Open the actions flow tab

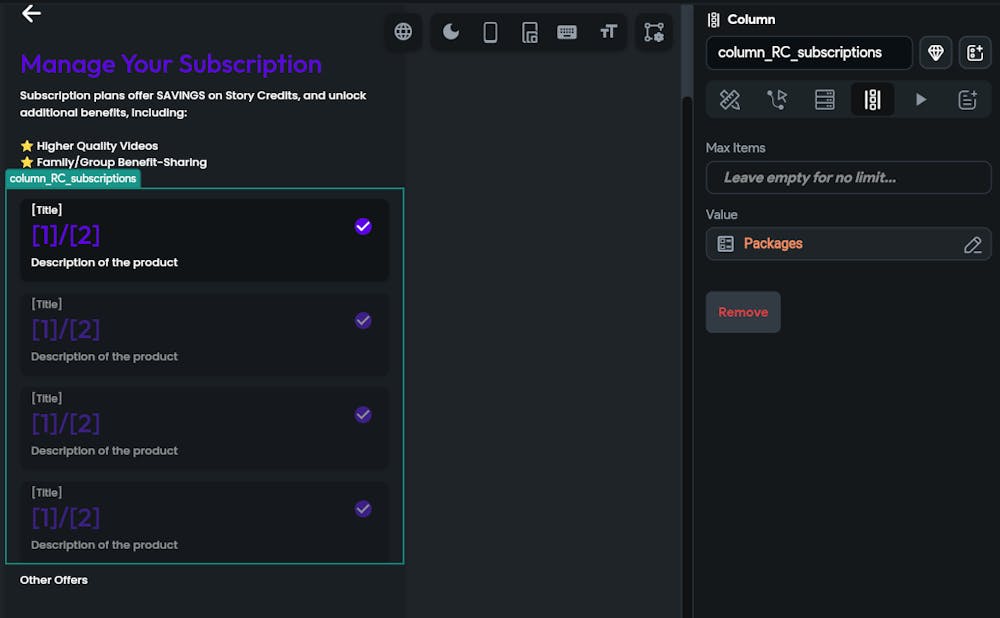click(x=777, y=100)
